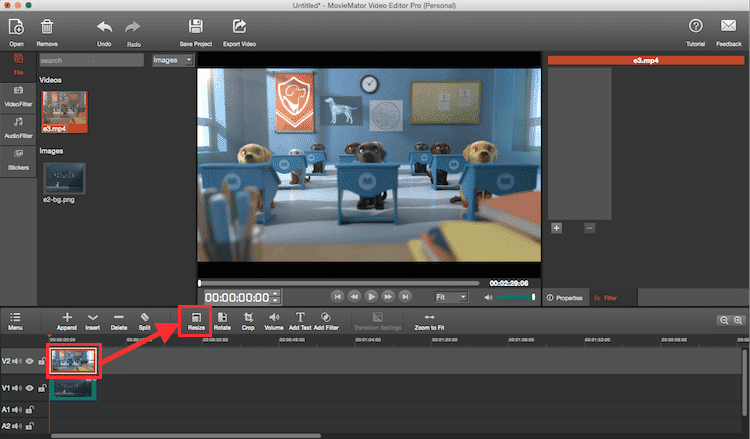Split the clip at playhead
Viewport: 750px width, 439px height.
(144, 317)
